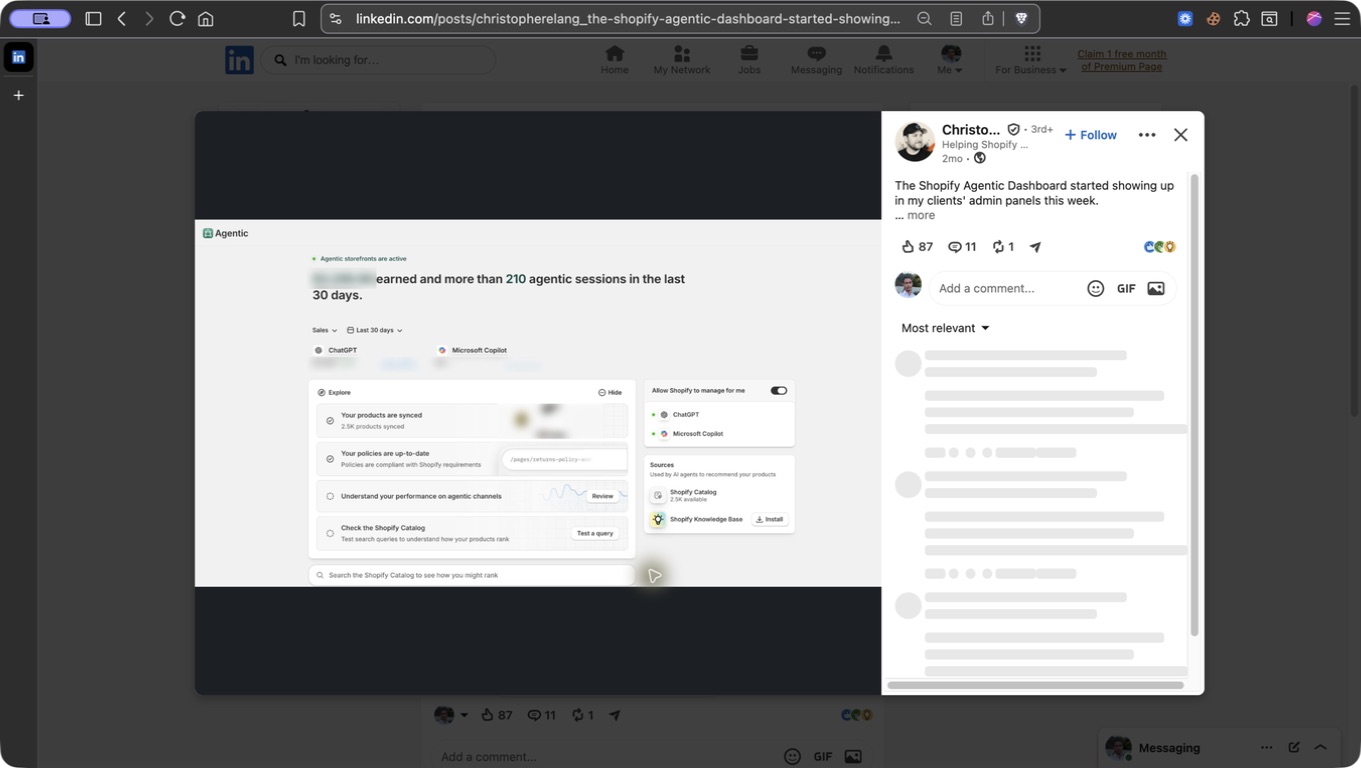
Task: Follow the post author
Action: [1090, 135]
